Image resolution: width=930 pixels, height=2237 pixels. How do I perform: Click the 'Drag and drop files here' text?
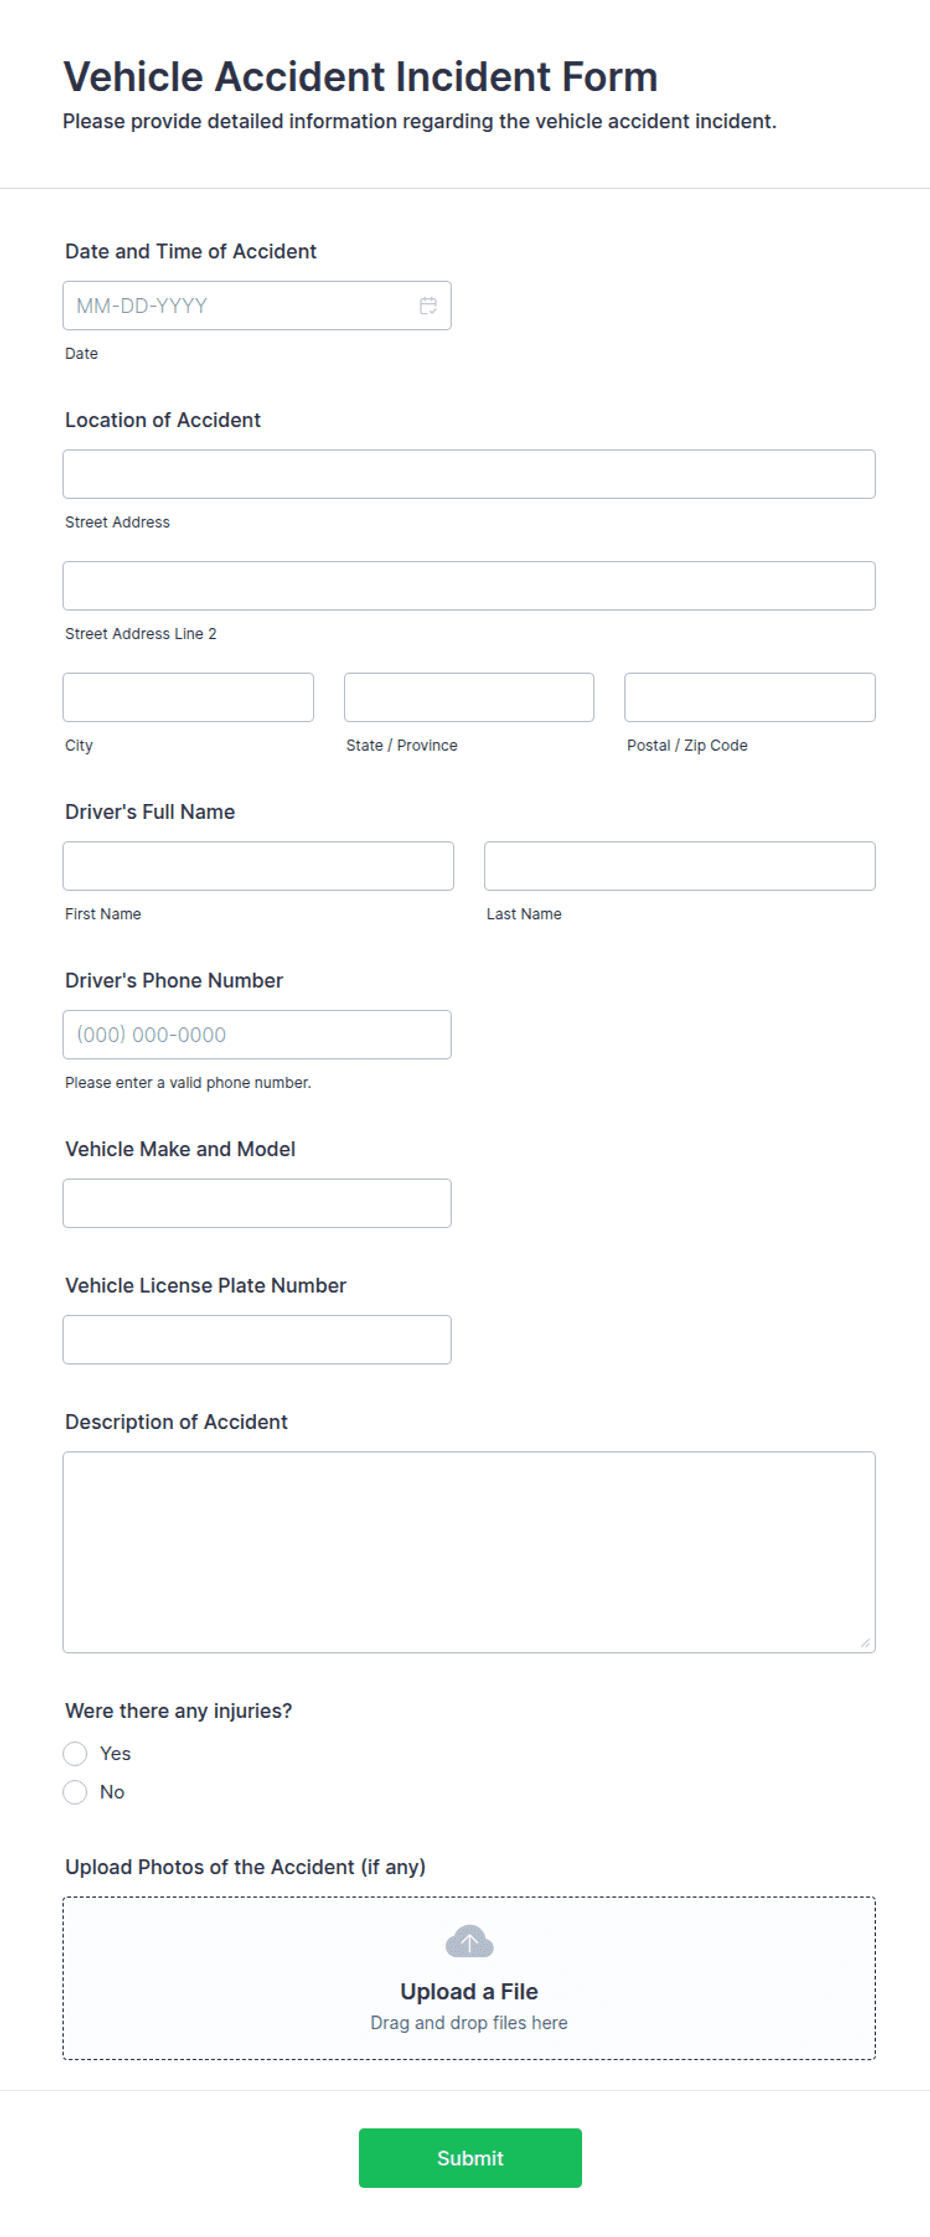[469, 2023]
